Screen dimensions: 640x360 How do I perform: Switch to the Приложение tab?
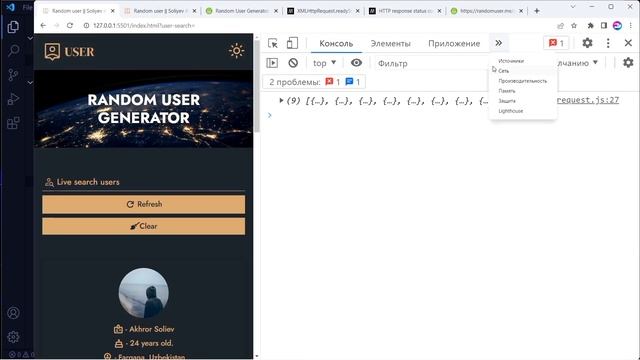coord(454,43)
